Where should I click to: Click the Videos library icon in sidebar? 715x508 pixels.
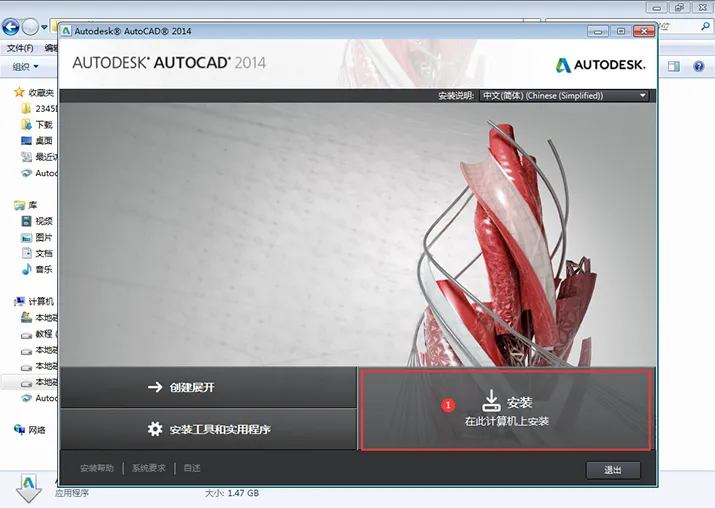(x=26, y=221)
